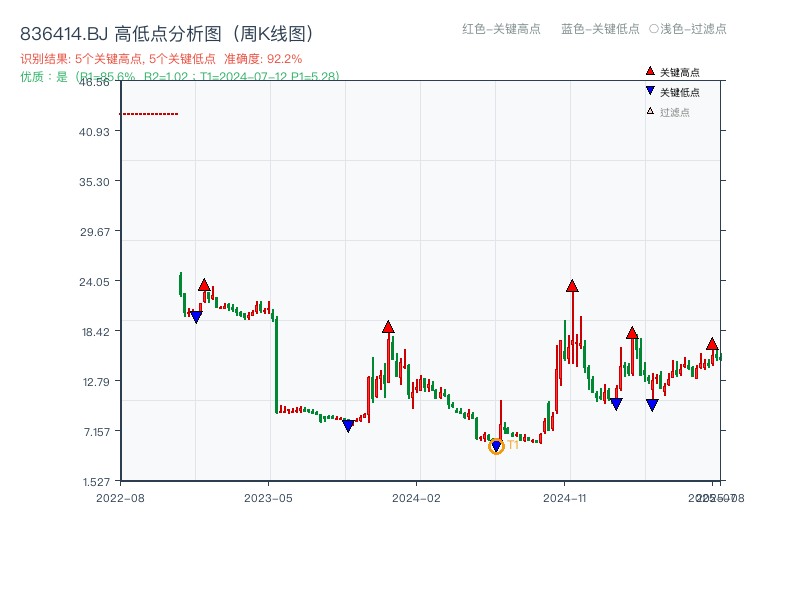Click the rightmost red key-high triangle
The width and height of the screenshot is (800, 600).
click(x=711, y=343)
